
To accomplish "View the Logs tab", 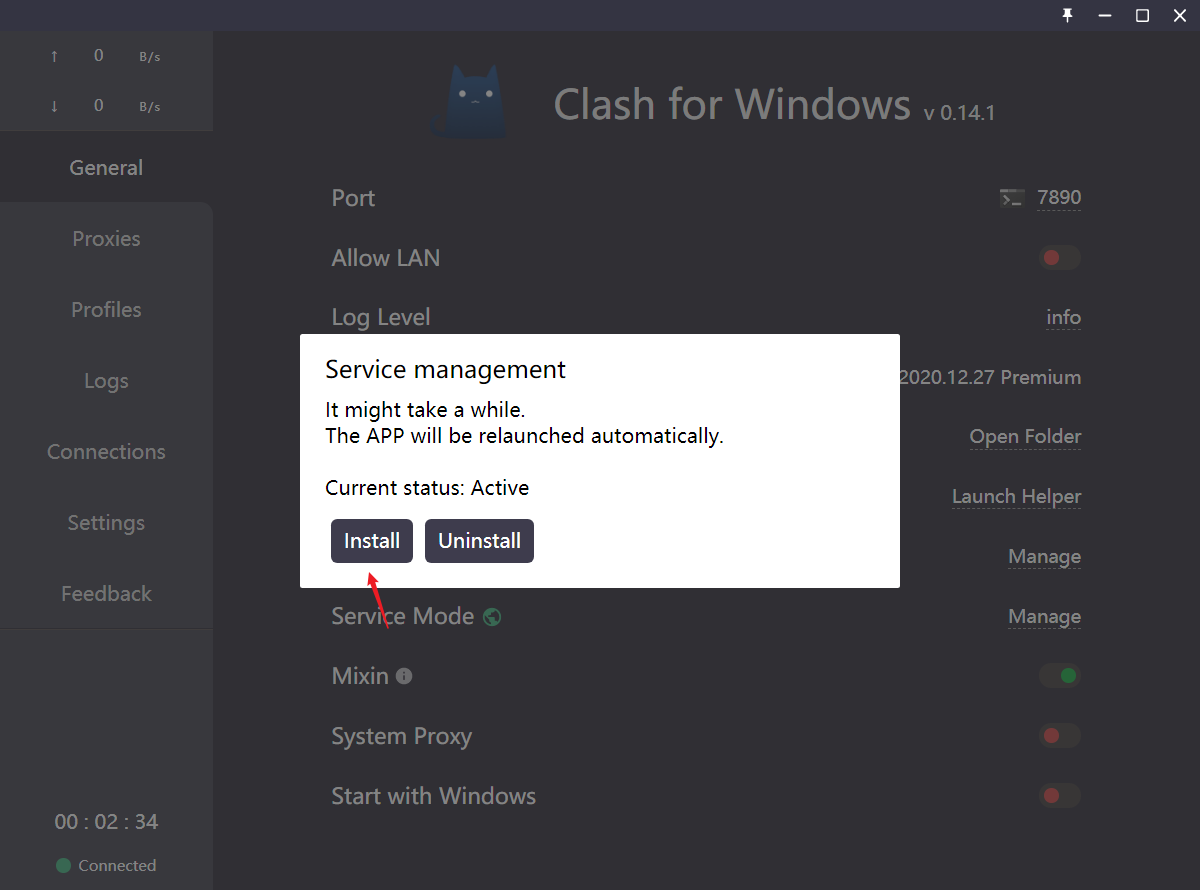I will point(106,381).
